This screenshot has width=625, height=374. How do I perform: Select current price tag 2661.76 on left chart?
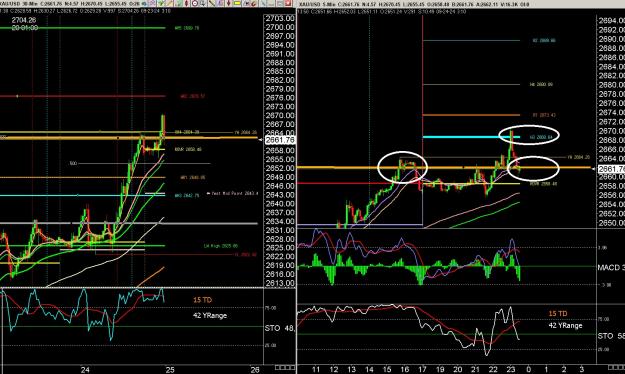click(280, 140)
